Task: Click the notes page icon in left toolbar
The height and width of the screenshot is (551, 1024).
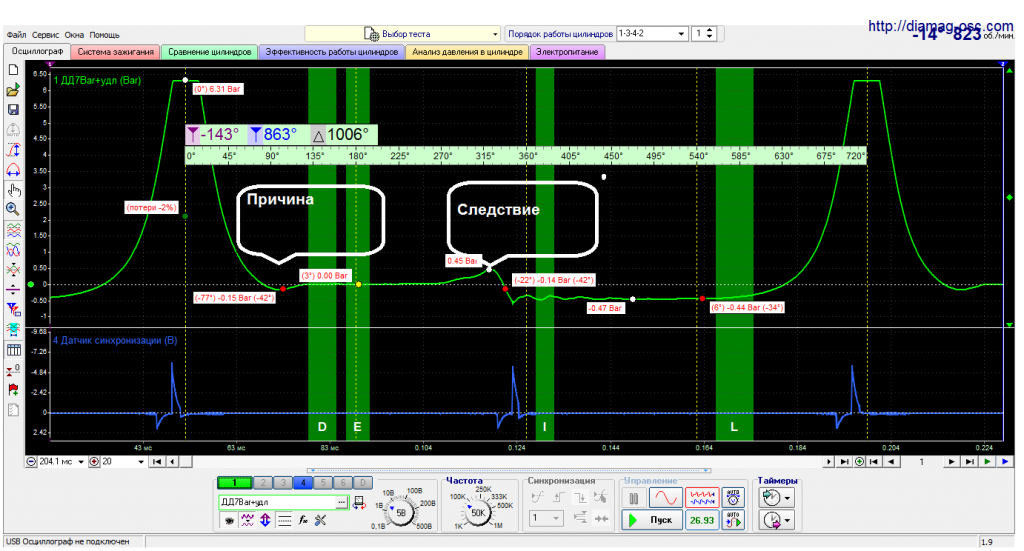Action: tap(13, 410)
